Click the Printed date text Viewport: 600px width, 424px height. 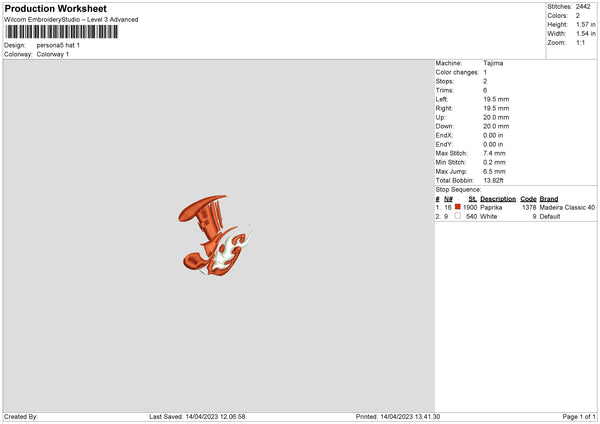(398, 417)
